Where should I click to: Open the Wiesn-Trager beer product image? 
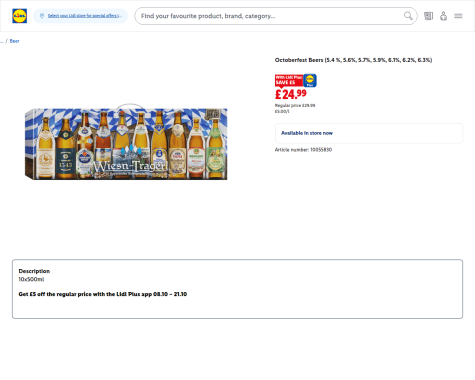pyautogui.click(x=126, y=143)
